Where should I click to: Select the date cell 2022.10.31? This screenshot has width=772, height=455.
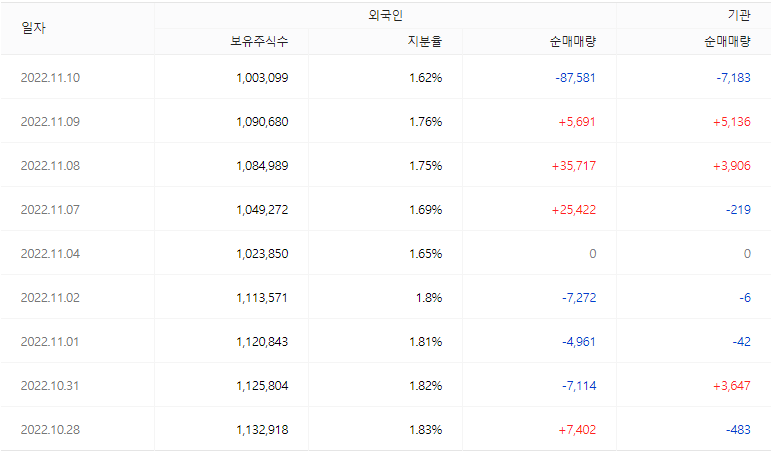click(50, 386)
